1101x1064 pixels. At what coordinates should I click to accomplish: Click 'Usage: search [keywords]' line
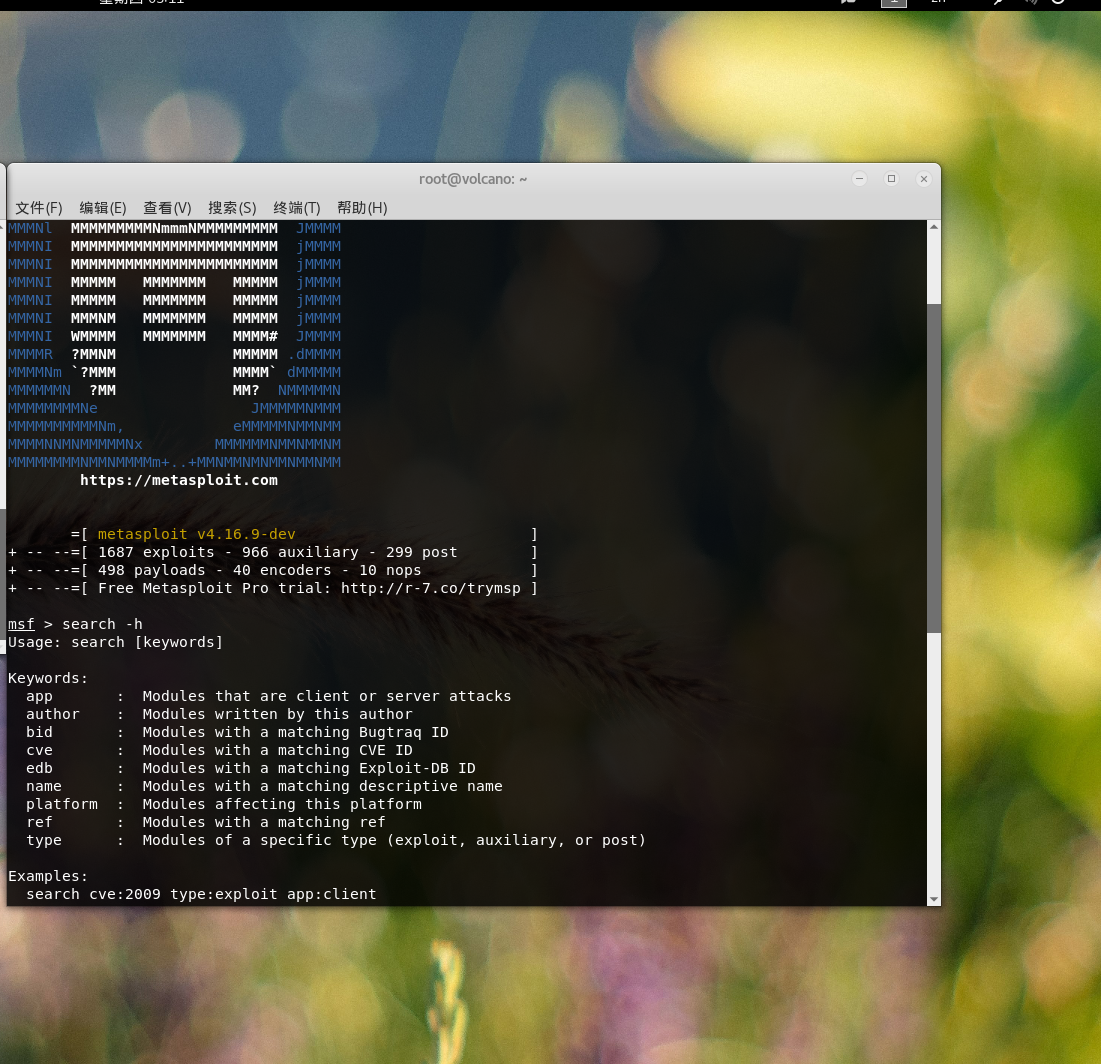point(115,643)
